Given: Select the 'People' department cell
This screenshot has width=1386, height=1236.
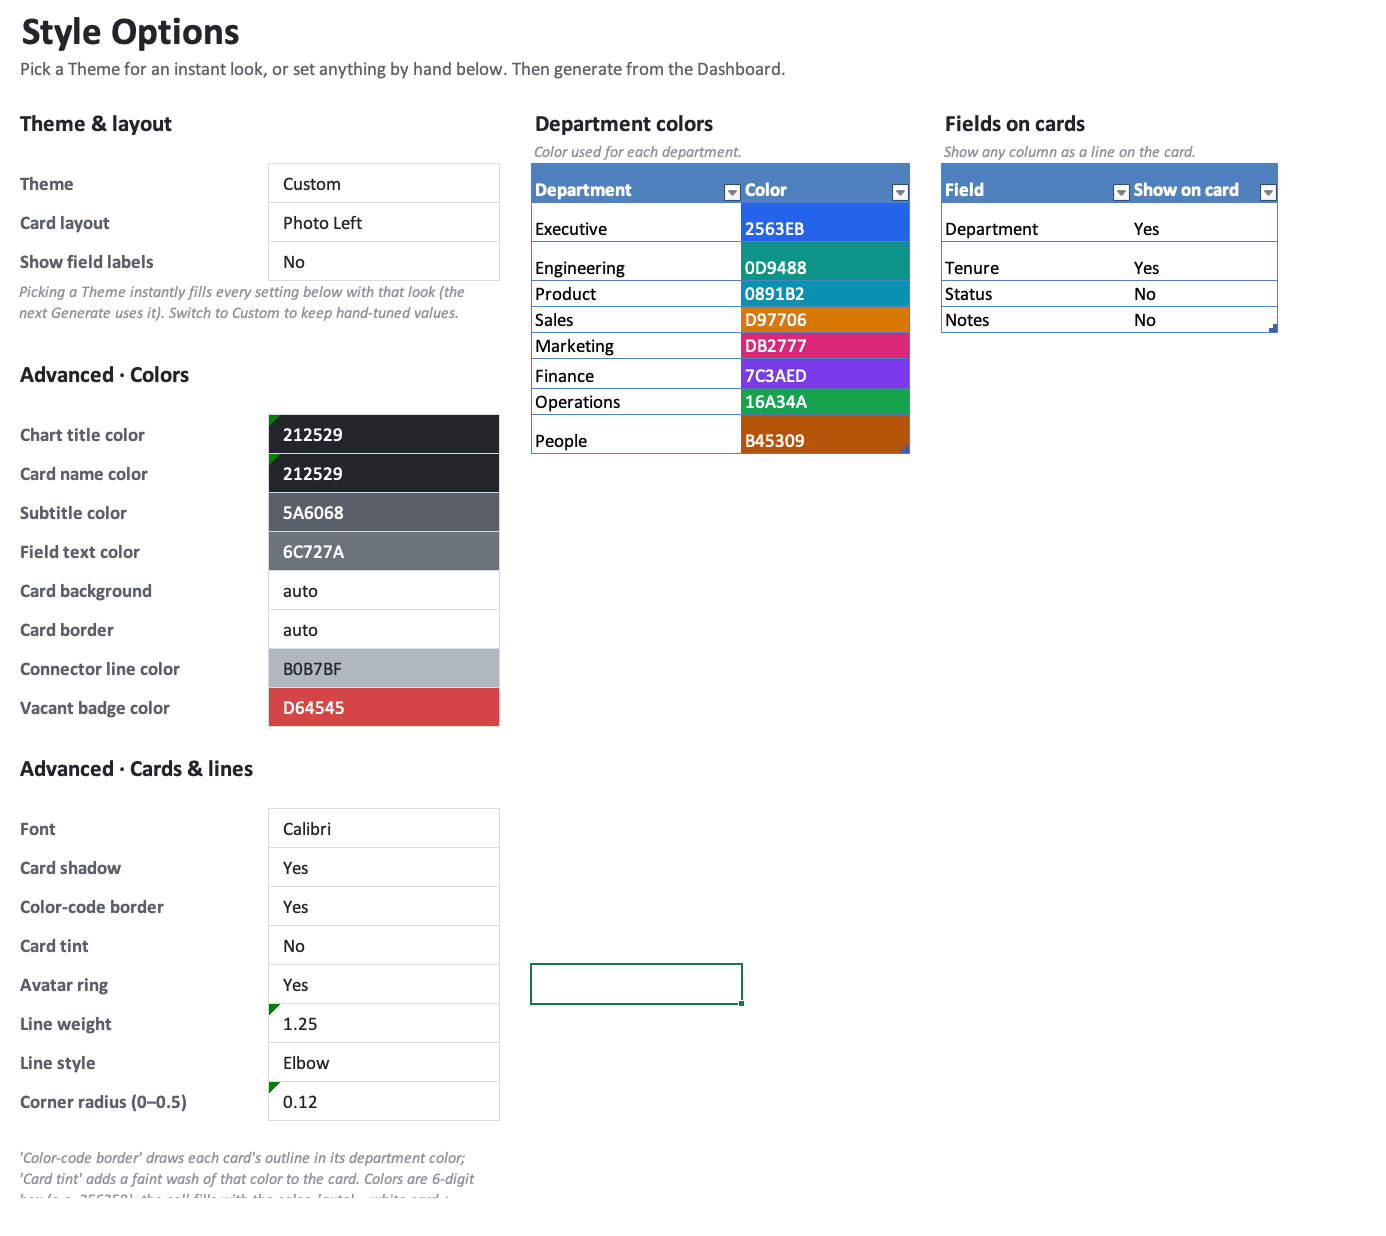Looking at the screenshot, I should 636,434.
